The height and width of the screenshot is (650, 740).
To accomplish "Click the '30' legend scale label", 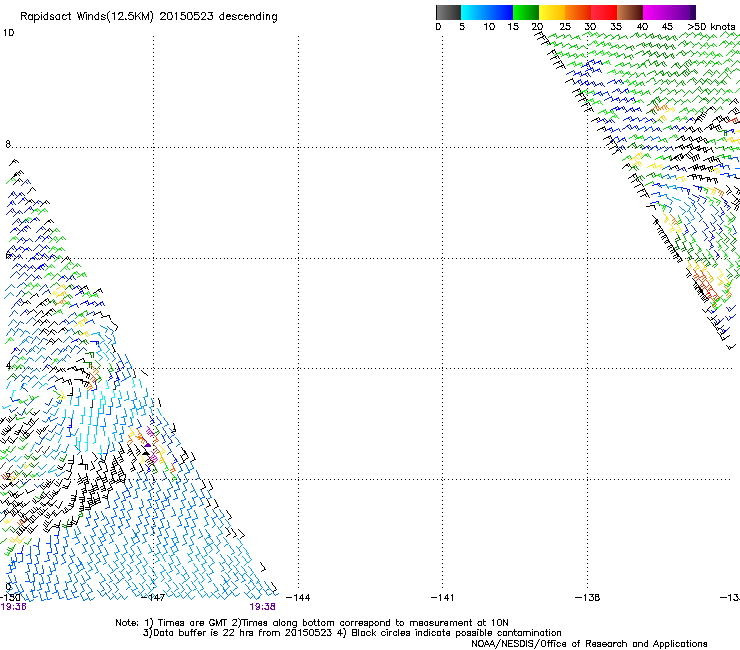I will click(x=590, y=27).
